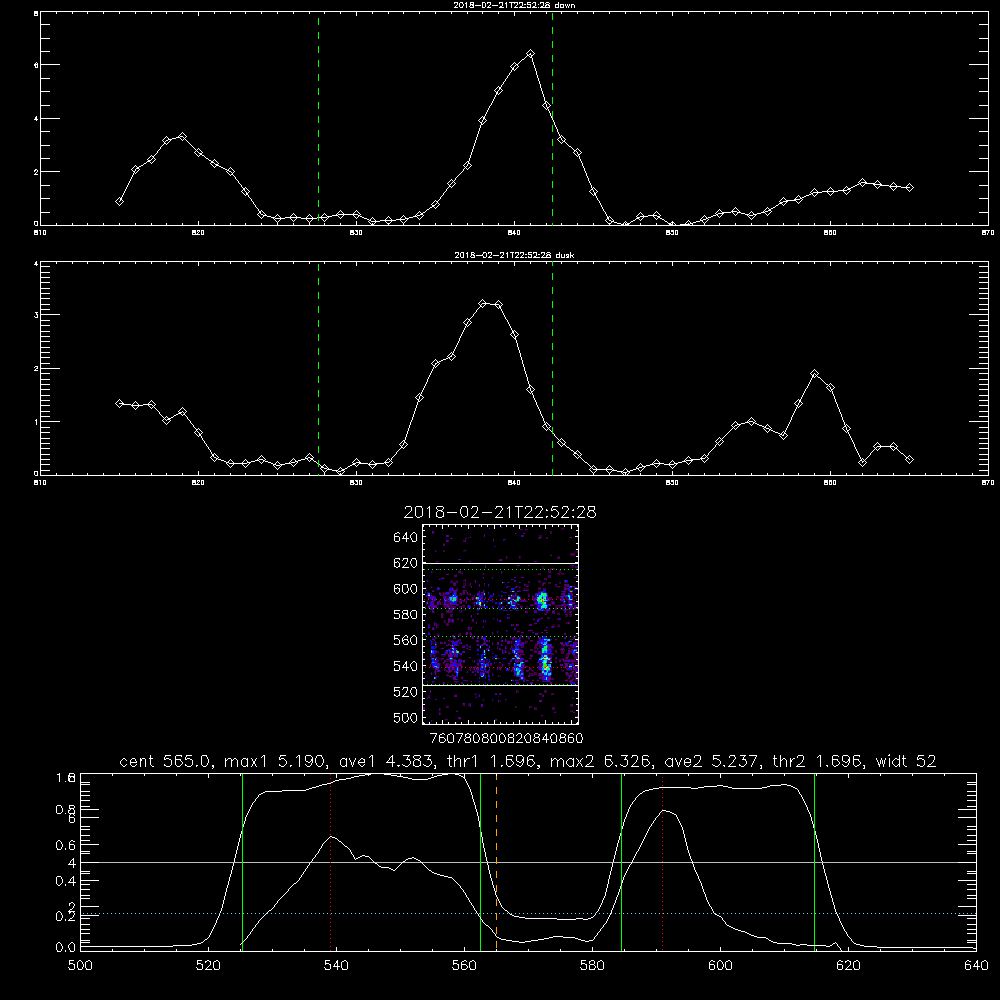This screenshot has height=1000, width=1000.
Task: Click the upper white boundary line in heatmap
Action: point(501,564)
